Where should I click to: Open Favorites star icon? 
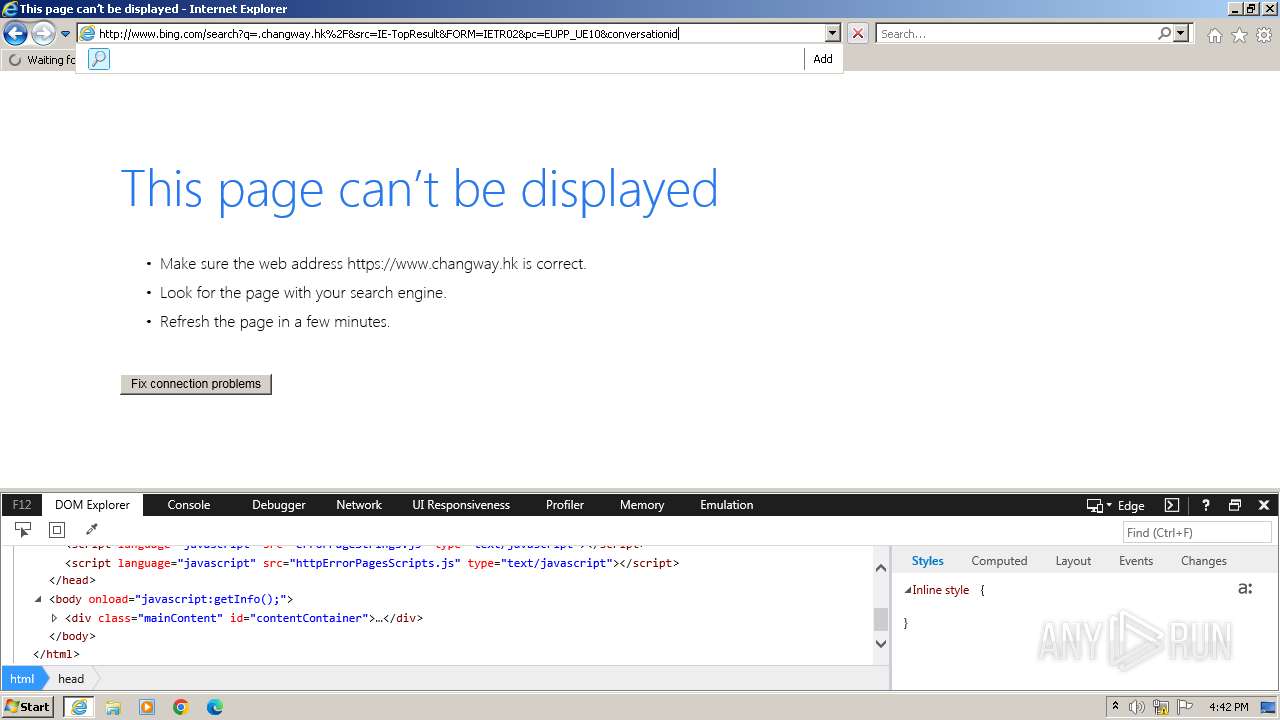[x=1239, y=35]
